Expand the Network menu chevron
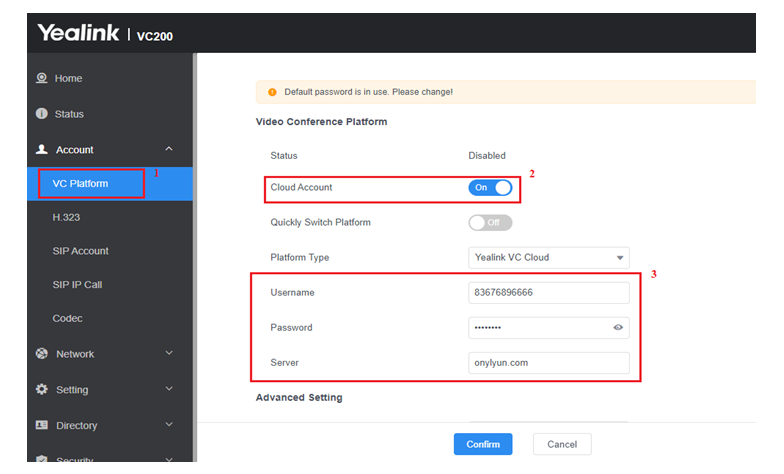The height and width of the screenshot is (474, 784). tap(168, 353)
